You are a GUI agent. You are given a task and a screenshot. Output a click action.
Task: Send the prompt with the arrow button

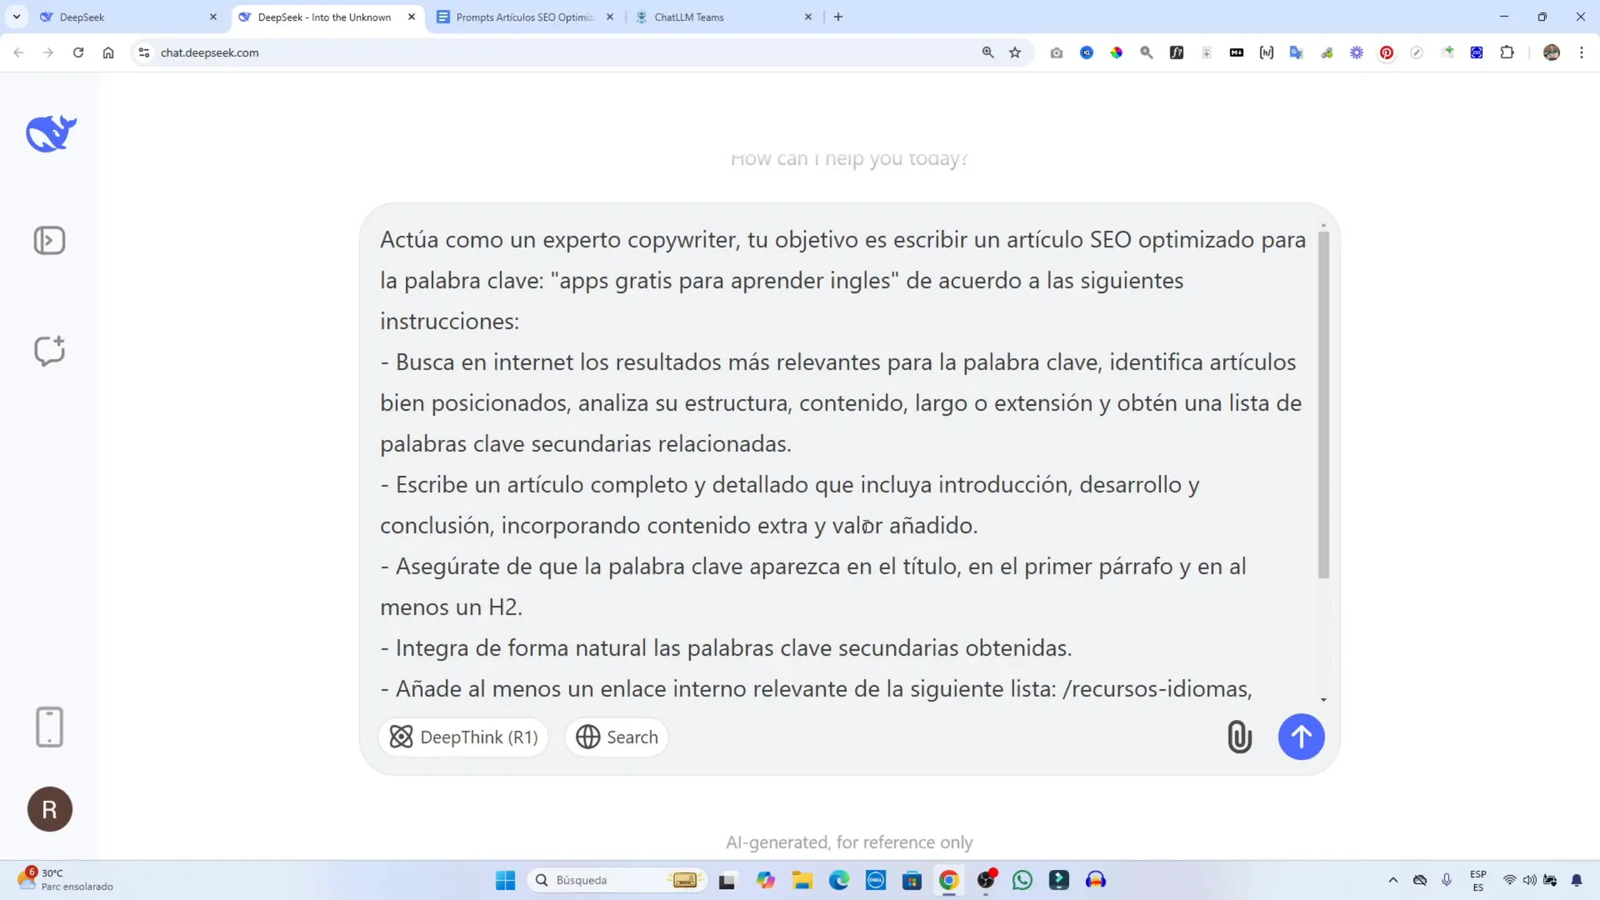point(1300,737)
